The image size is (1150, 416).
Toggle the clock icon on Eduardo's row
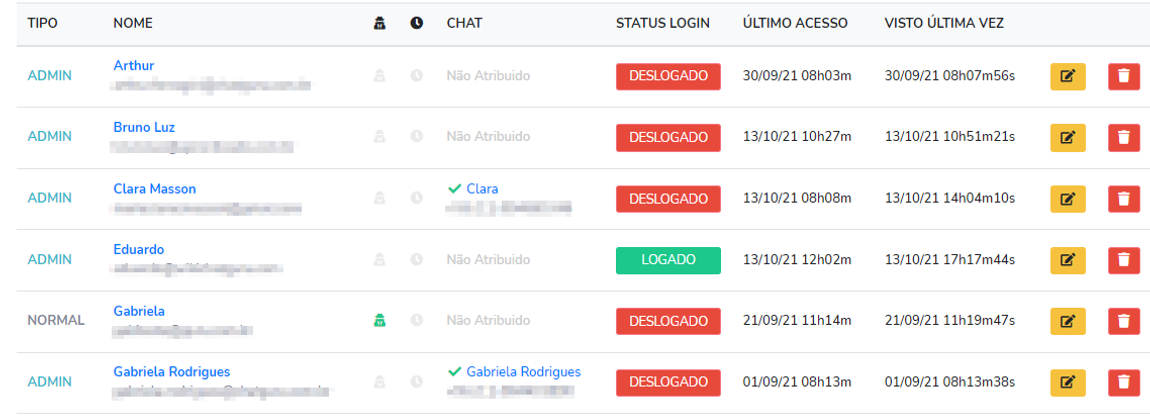pyautogui.click(x=417, y=259)
